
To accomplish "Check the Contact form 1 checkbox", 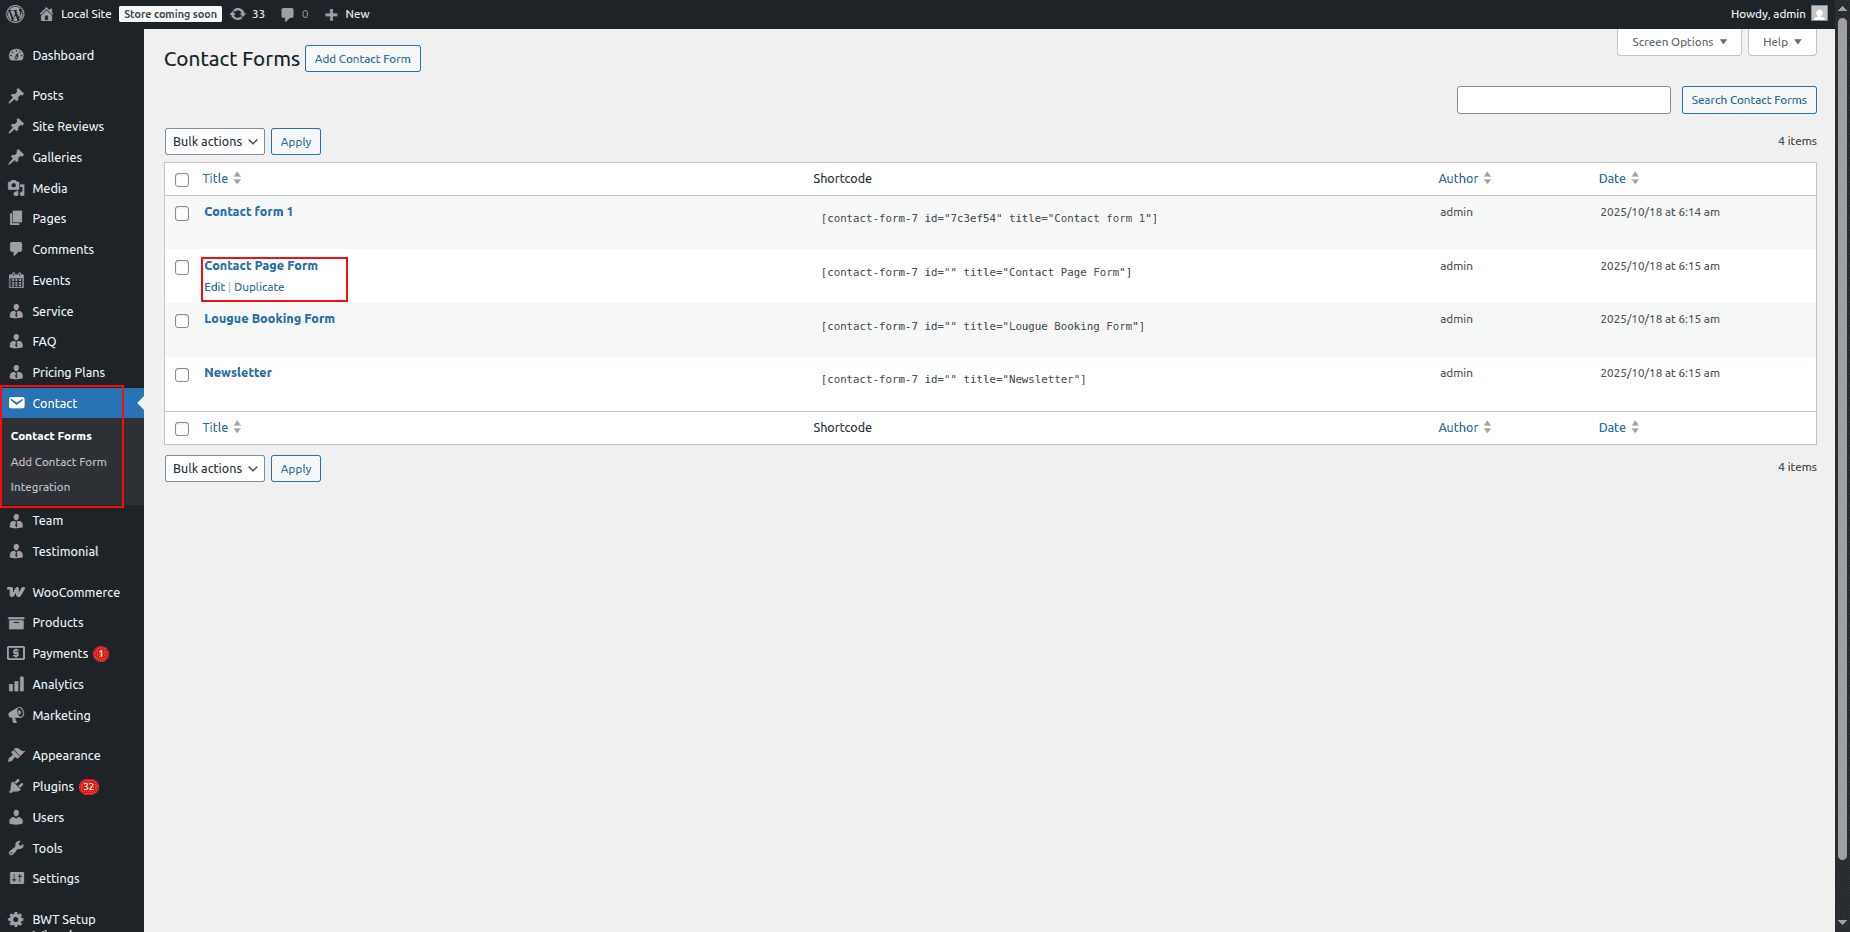I will point(182,213).
